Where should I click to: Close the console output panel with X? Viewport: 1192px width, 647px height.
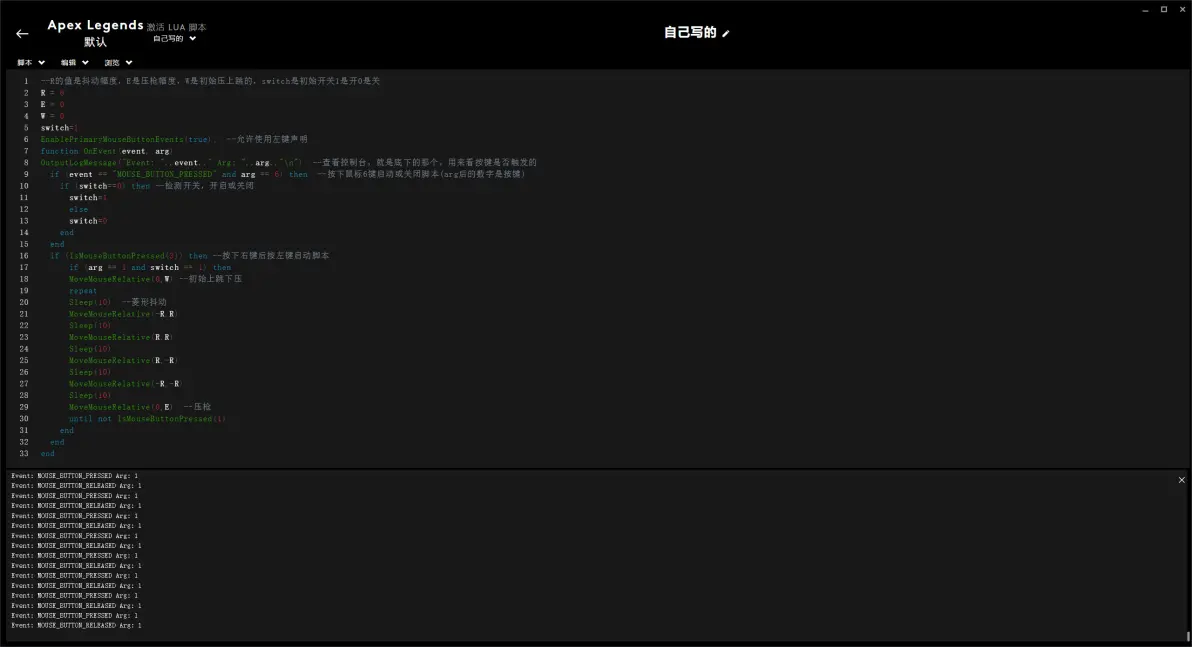point(1181,480)
